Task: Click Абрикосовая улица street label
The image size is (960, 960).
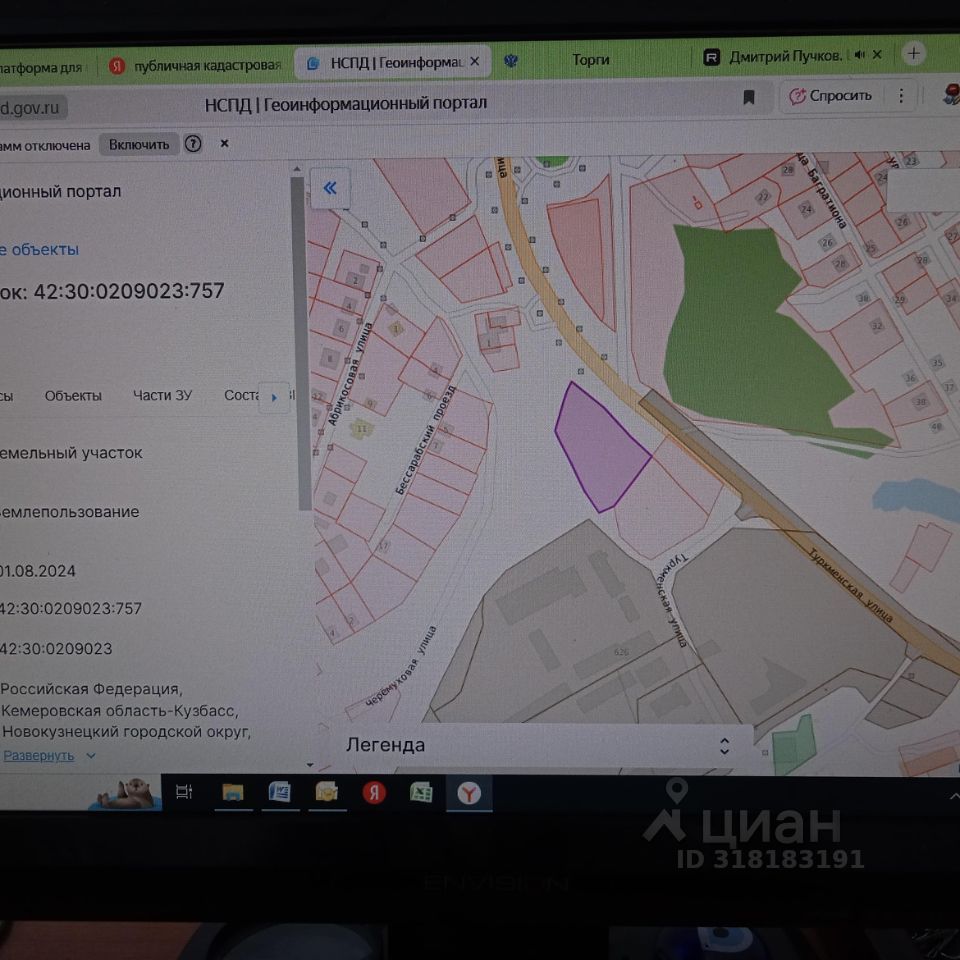Action: [350, 374]
